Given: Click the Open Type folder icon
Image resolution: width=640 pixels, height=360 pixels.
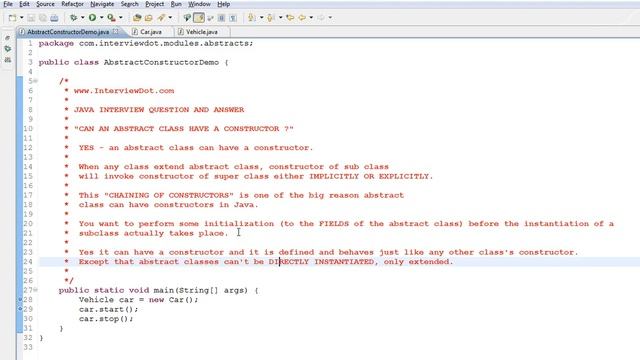Looking at the screenshot, I should tap(149, 18).
